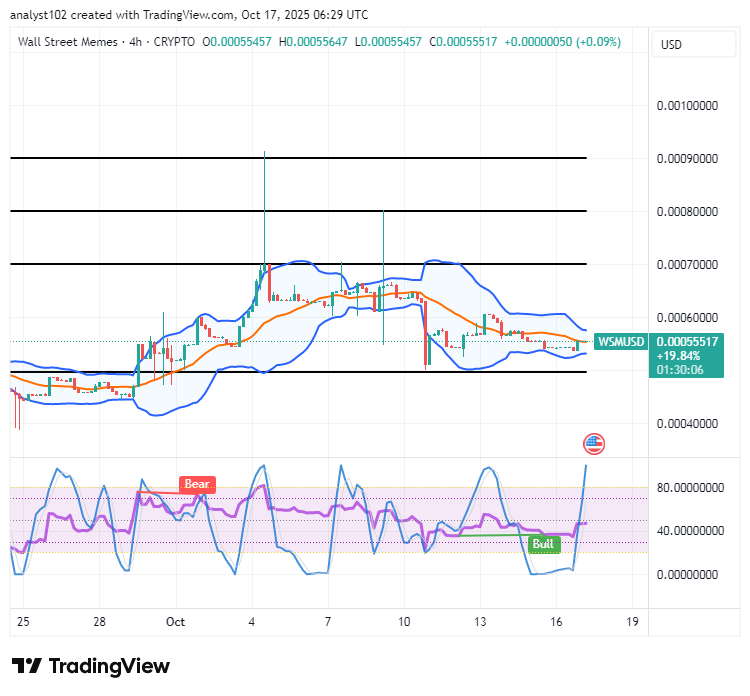Click the date label 25 on time axis
The width and height of the screenshot is (750, 696).
23,622
